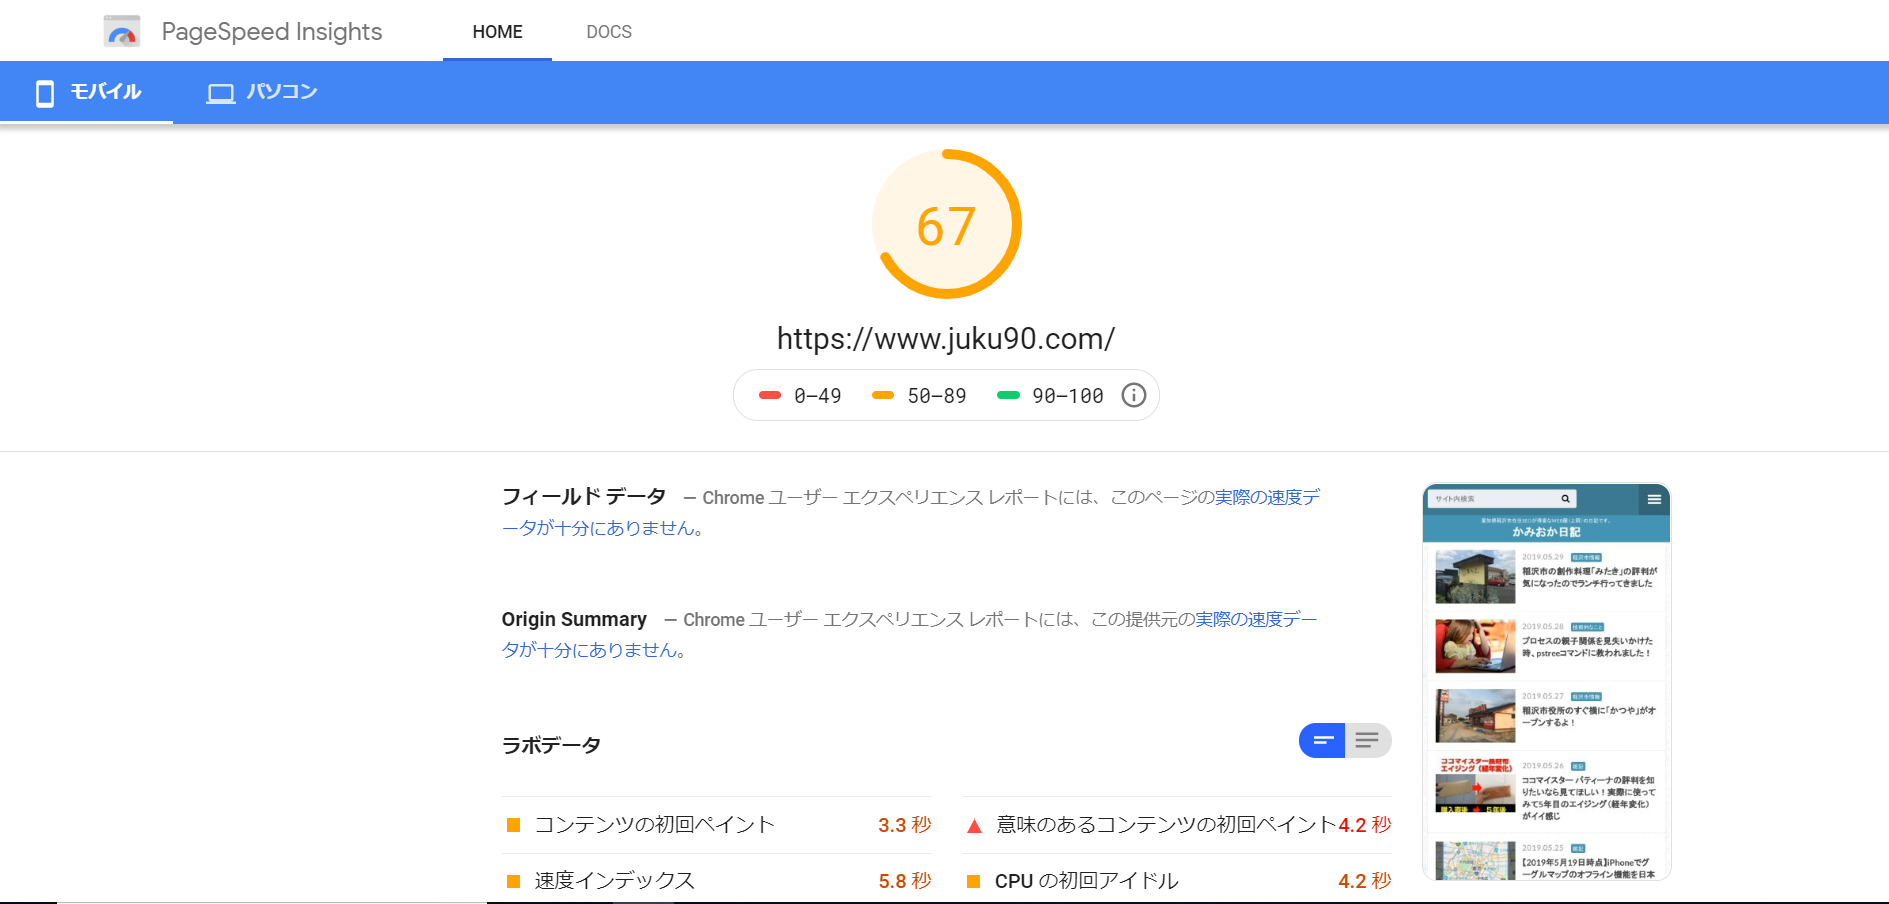This screenshot has height=904, width=1889.
Task: Click the フィールド データ heading
Action: tap(584, 497)
